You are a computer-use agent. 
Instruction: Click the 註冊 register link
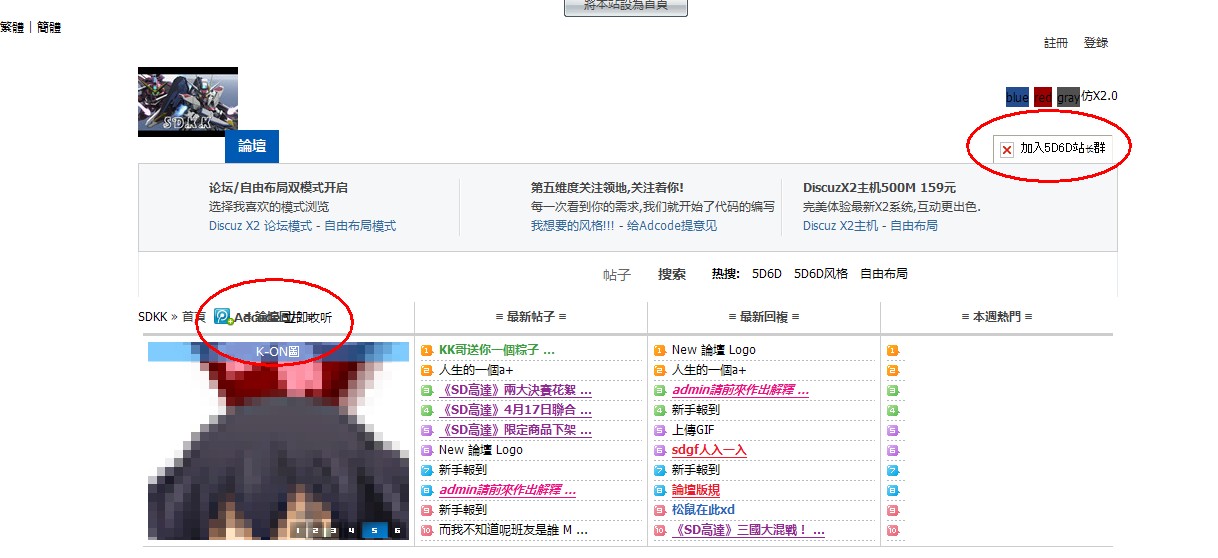point(1056,43)
